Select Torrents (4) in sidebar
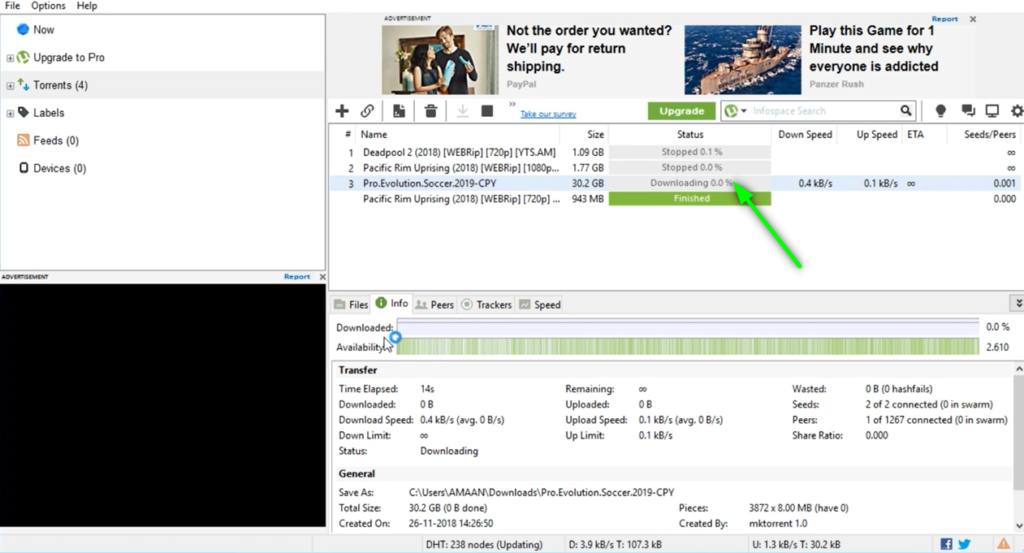This screenshot has height=553, width=1024. (x=60, y=85)
